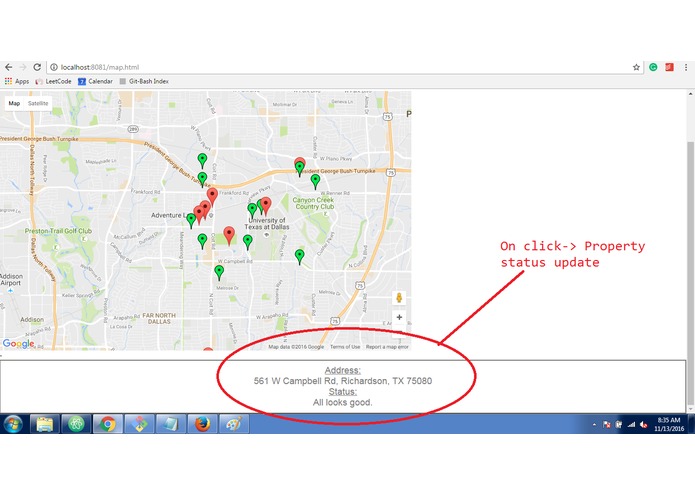Click the browser forward arrow

(x=23, y=67)
